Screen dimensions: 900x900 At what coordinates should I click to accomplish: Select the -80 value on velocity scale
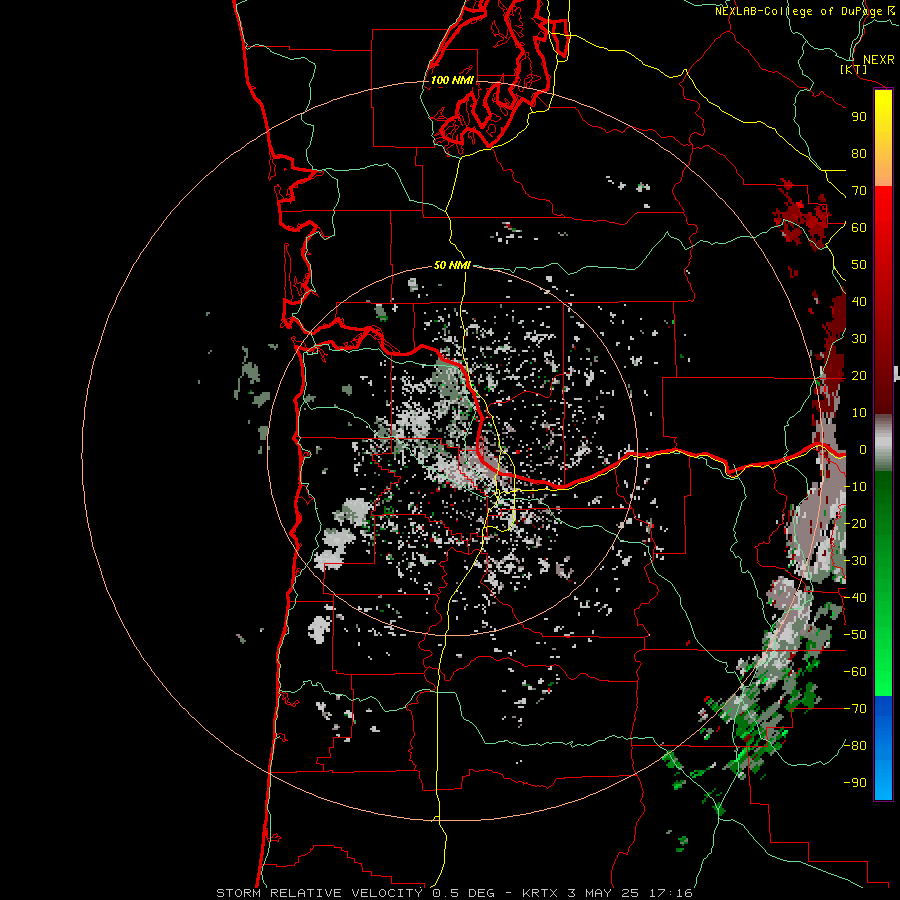click(x=855, y=746)
